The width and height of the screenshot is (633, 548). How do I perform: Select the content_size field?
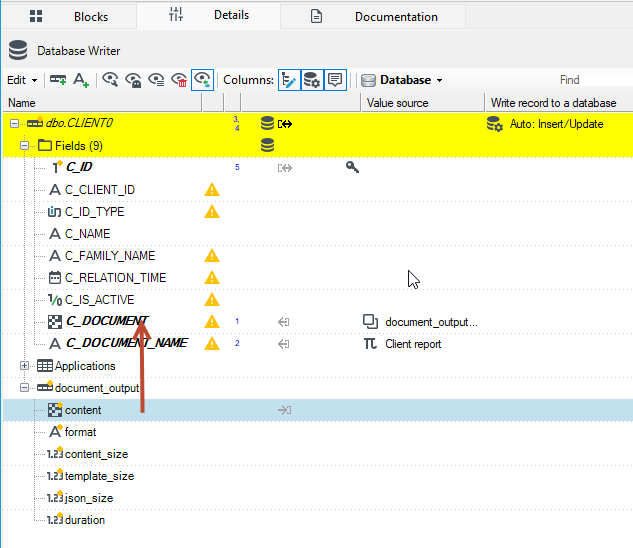coord(96,454)
